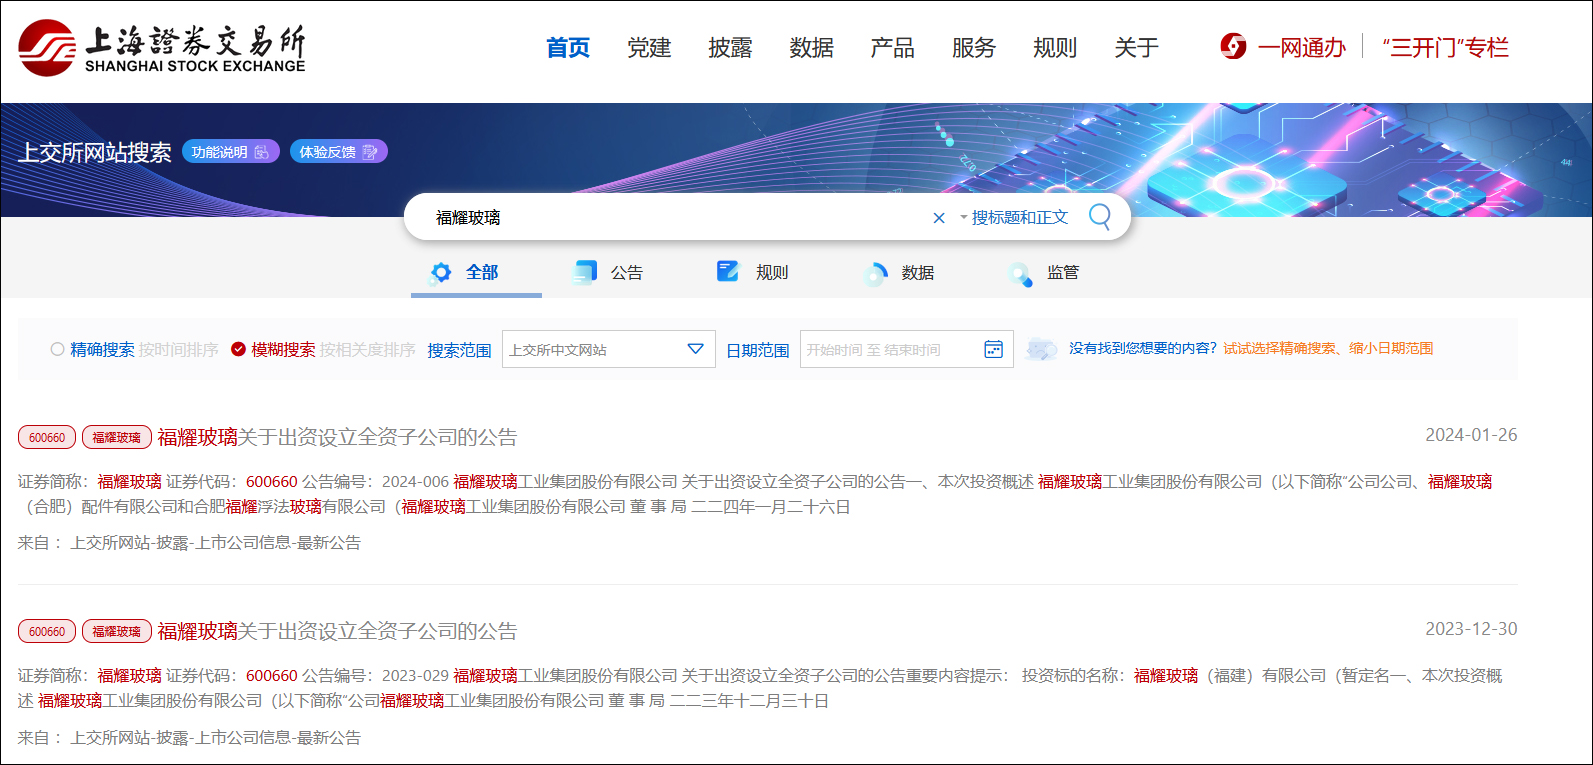Open 党建 navigation menu

(649, 47)
